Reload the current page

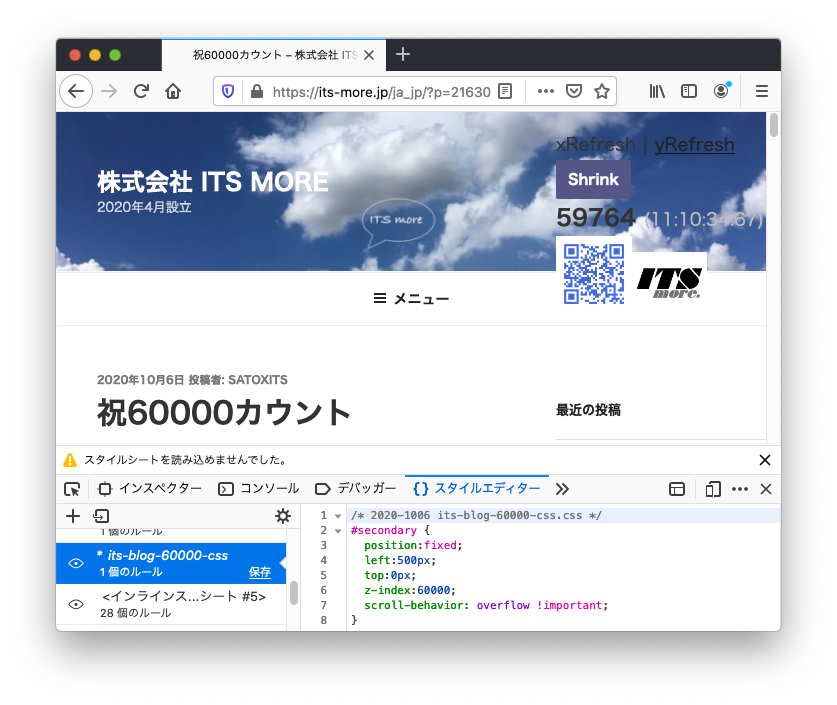[141, 91]
